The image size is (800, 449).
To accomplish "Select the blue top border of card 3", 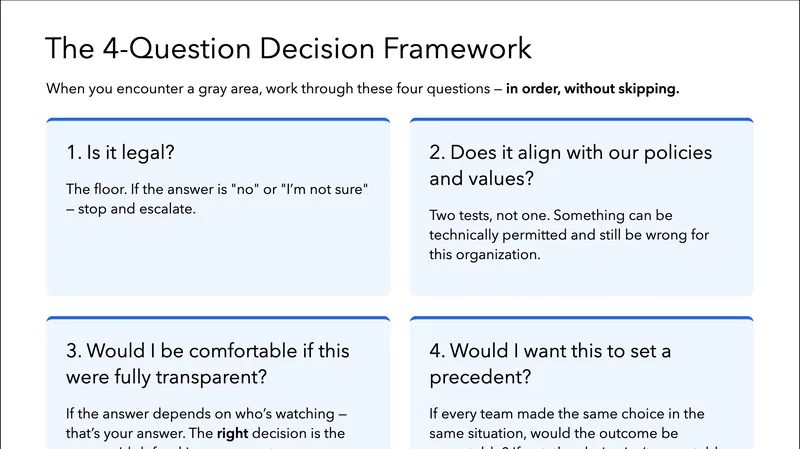I will [218, 319].
